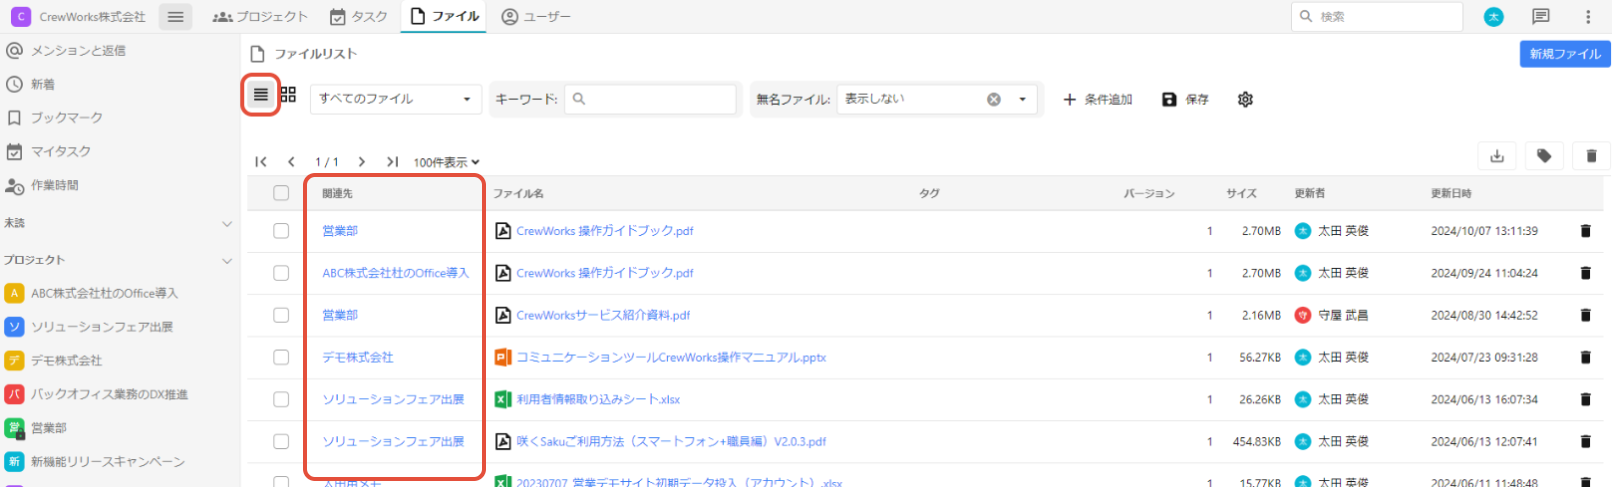Go to previous page of results
This screenshot has width=1612, height=487.
(x=291, y=162)
